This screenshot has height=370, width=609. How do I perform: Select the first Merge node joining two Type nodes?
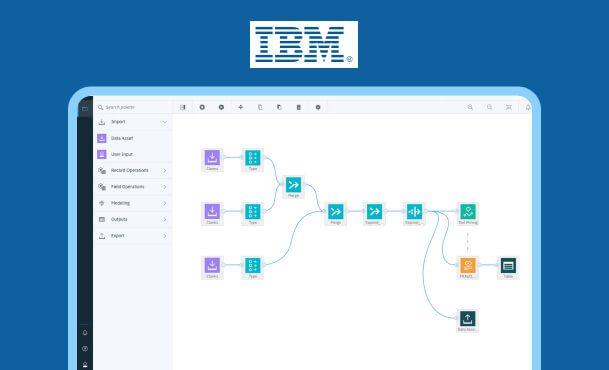[x=294, y=187]
